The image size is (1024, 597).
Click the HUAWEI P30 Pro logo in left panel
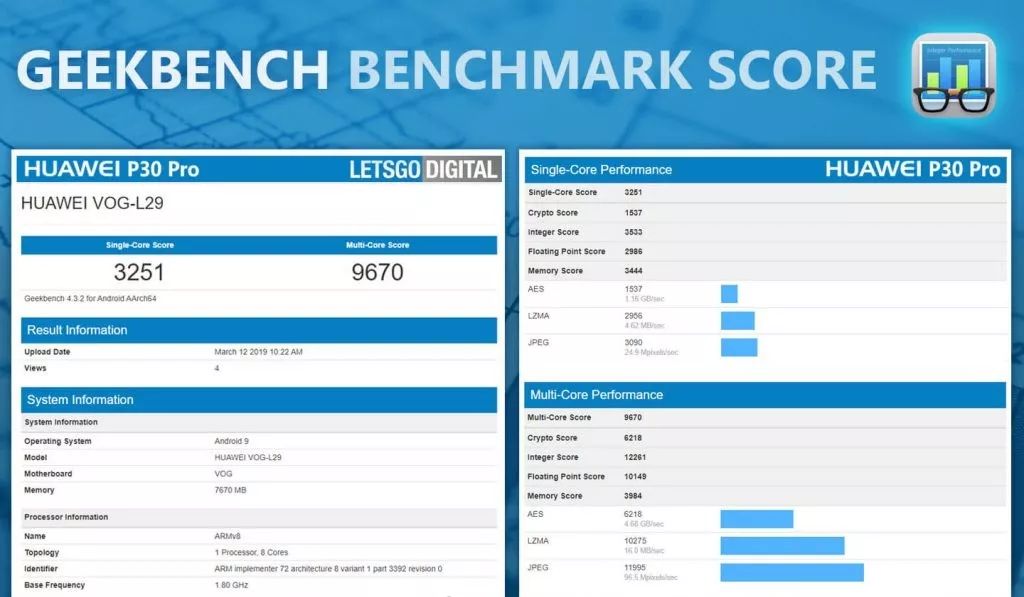pos(111,169)
